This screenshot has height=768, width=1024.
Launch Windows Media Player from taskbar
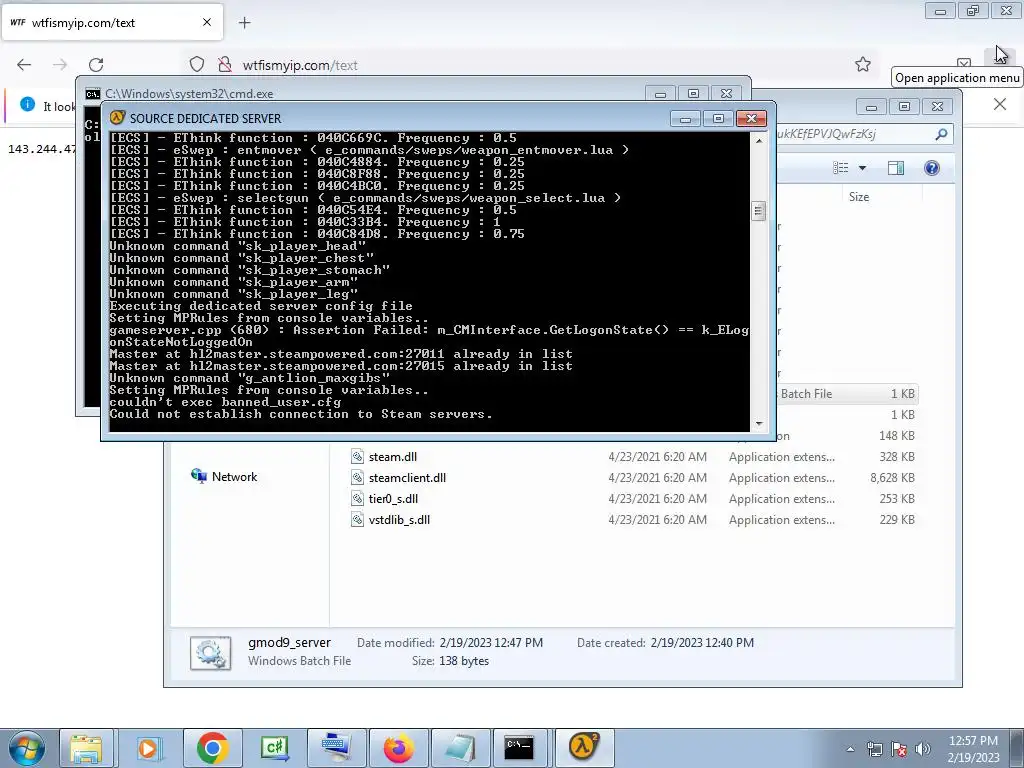(x=148, y=748)
